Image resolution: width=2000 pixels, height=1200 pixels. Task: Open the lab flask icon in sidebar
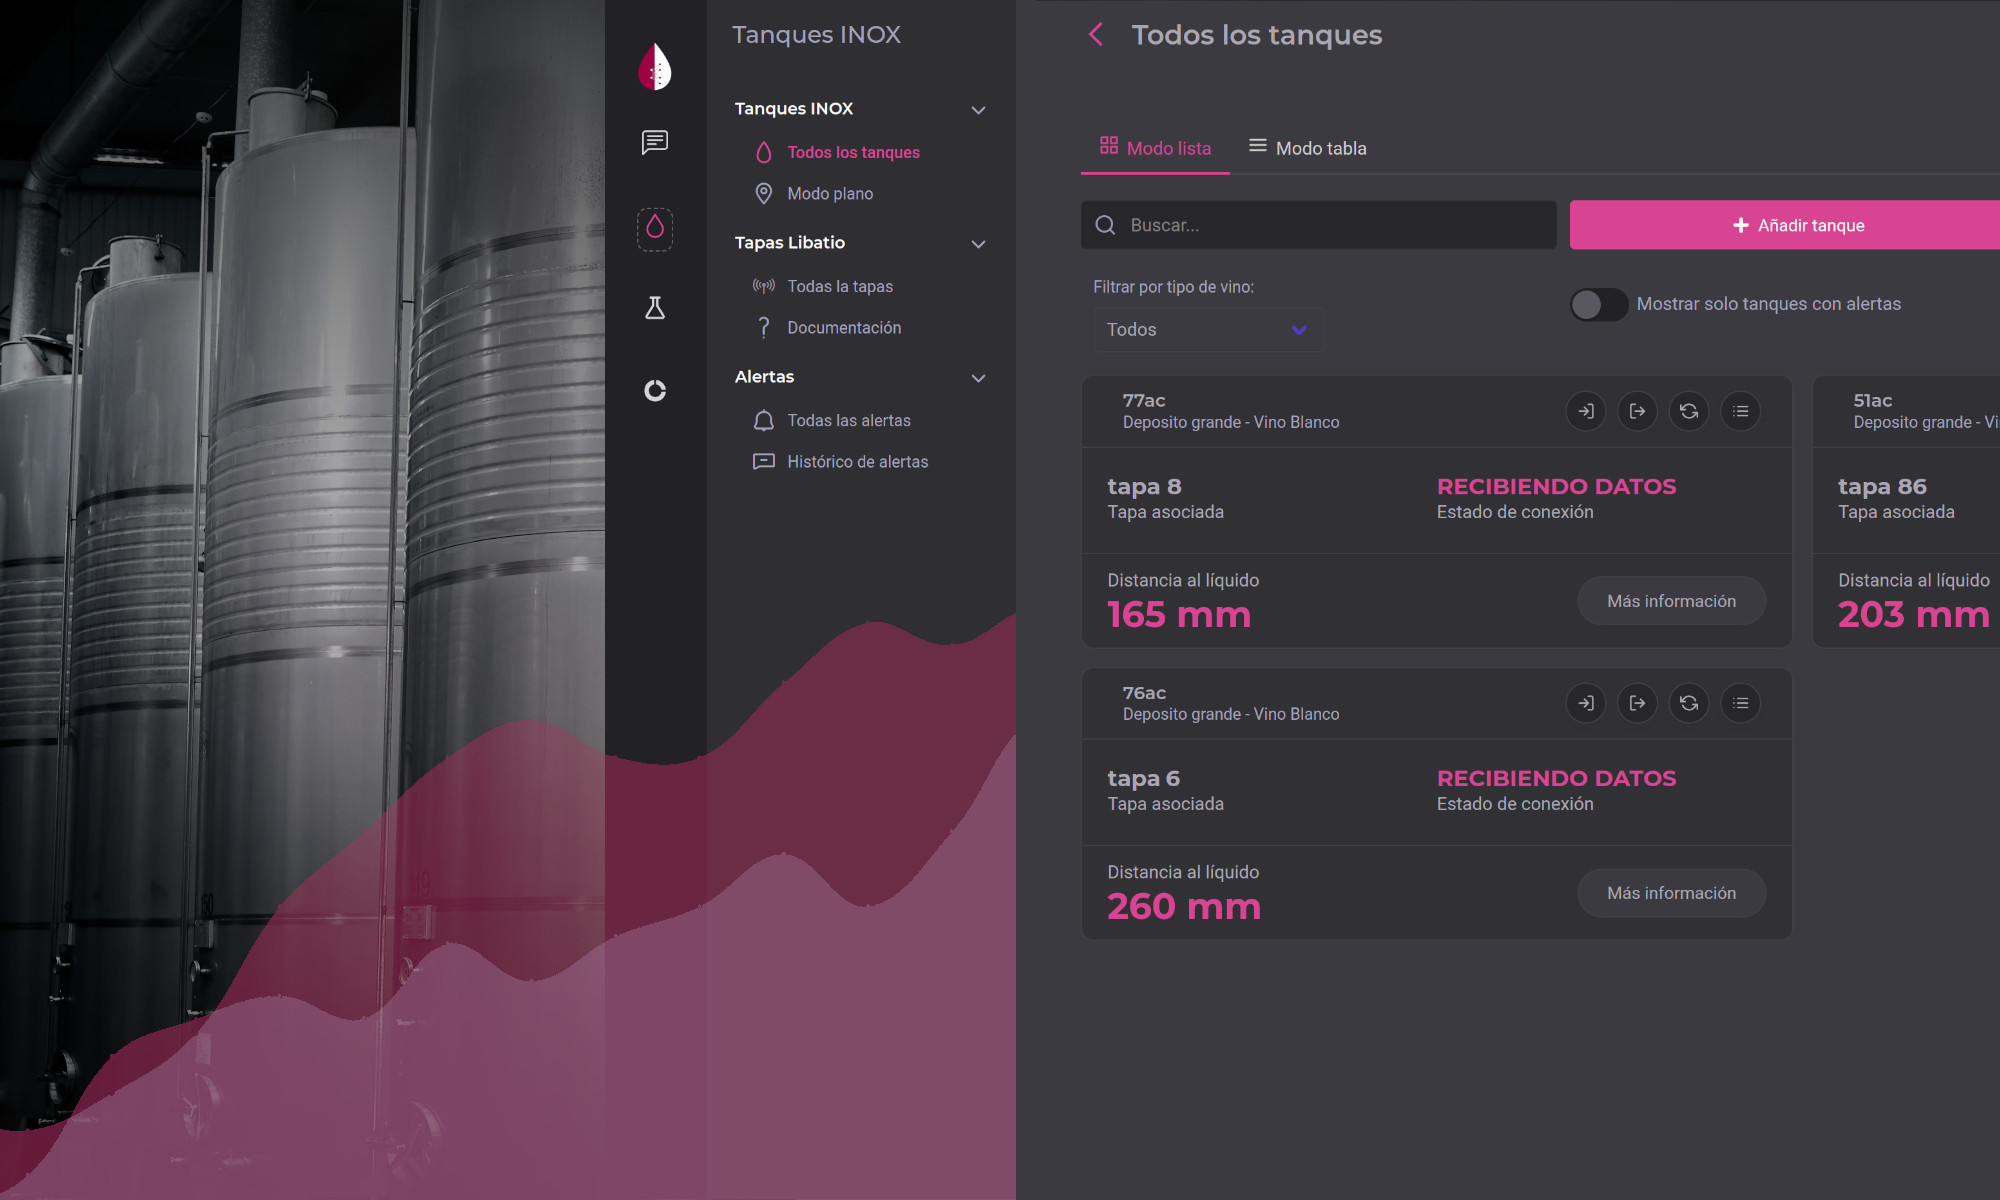point(655,308)
